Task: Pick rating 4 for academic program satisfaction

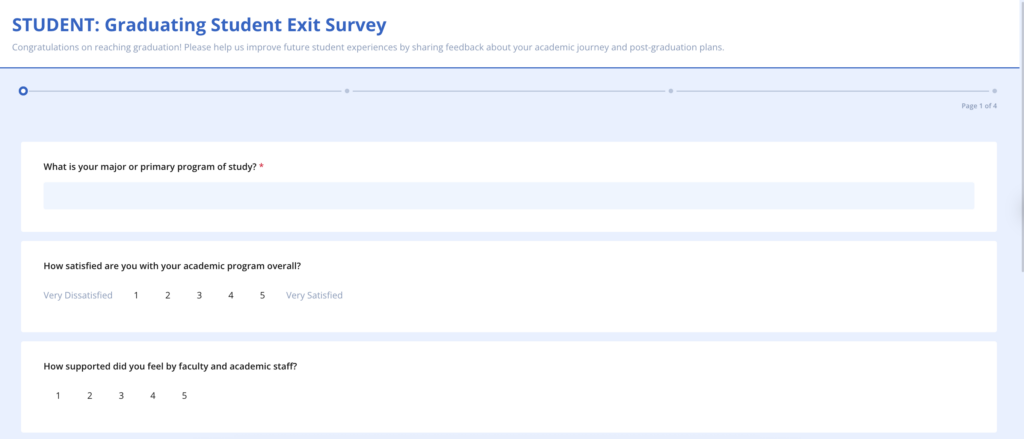Action: tap(231, 295)
